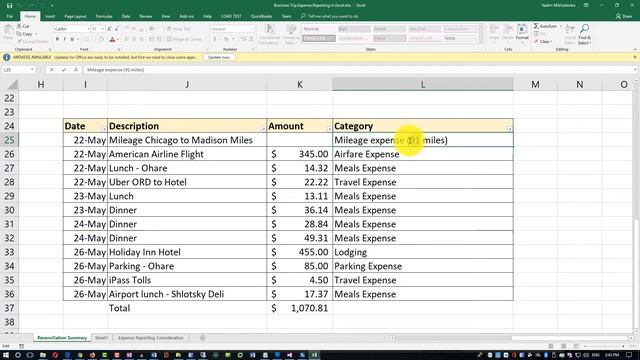Viewport: 640px width, 360px height.
Task: Confirm entry with checkmark icon
Action: (x=64, y=70)
